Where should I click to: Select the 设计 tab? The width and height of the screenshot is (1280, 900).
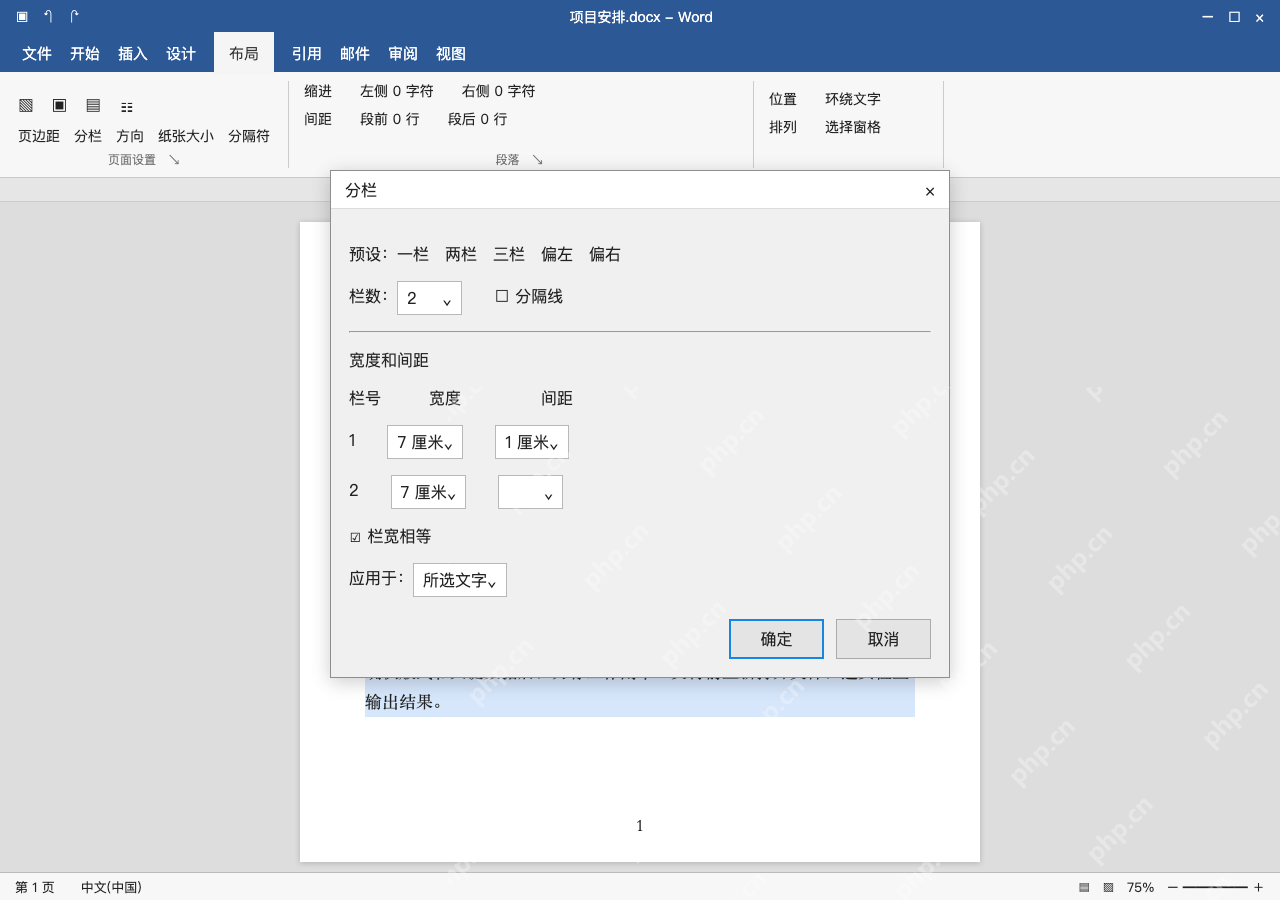(181, 53)
